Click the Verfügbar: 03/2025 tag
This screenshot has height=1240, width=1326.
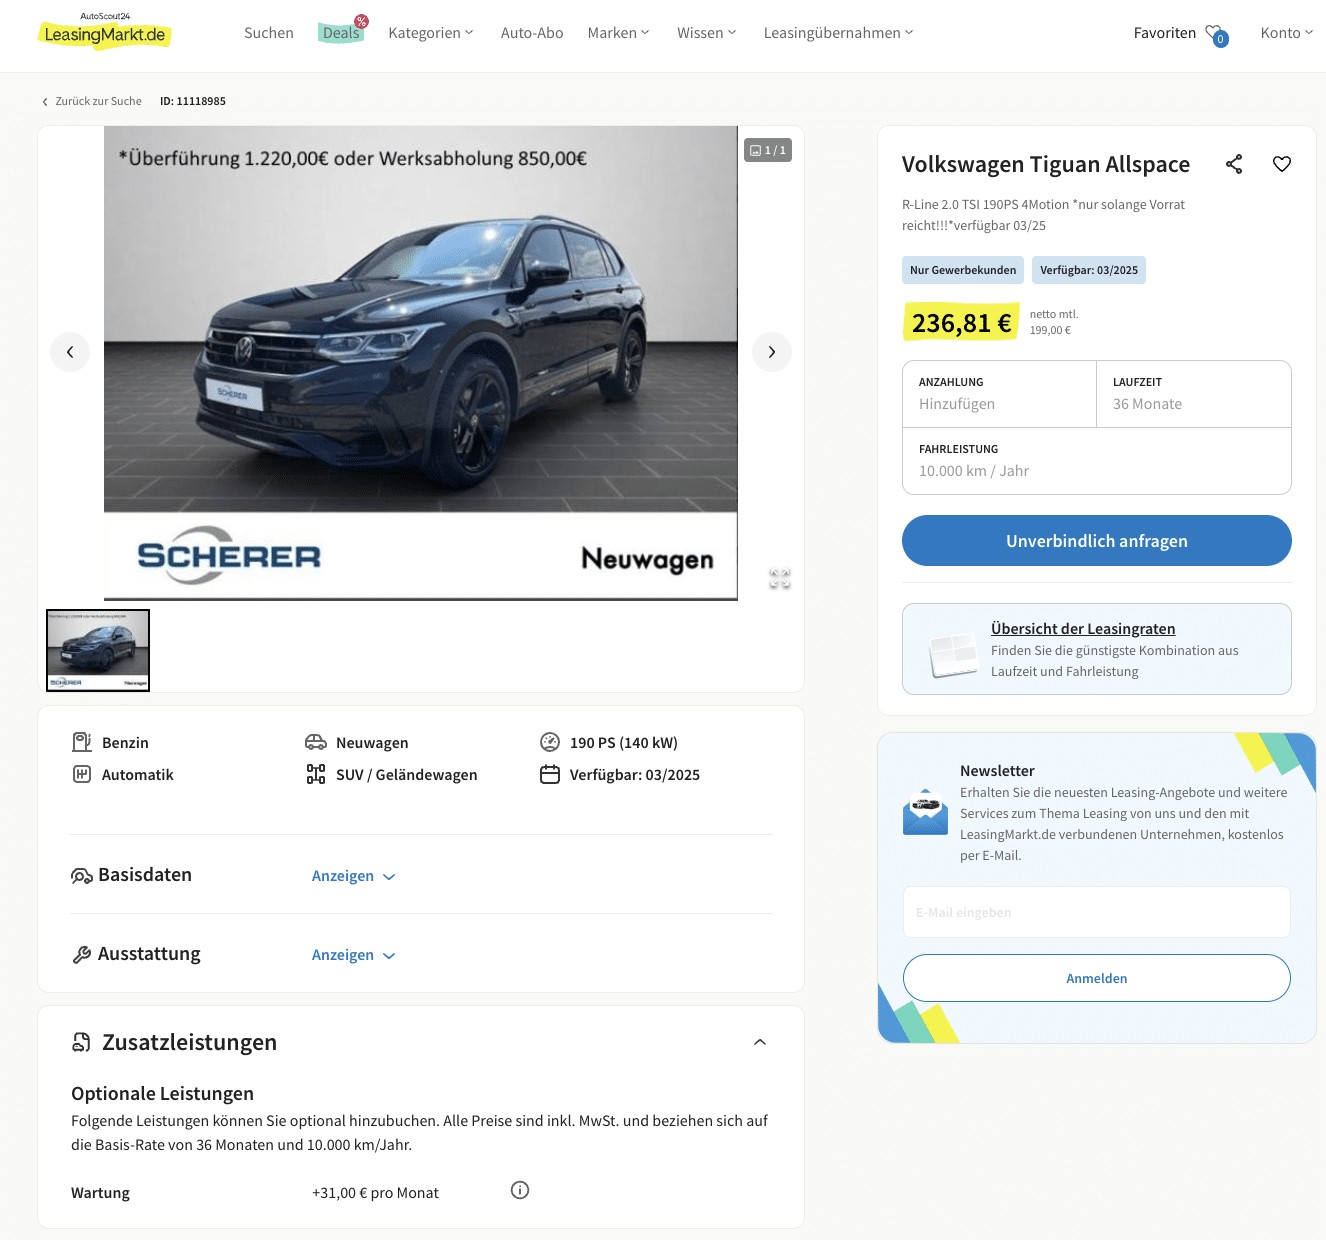click(1089, 270)
